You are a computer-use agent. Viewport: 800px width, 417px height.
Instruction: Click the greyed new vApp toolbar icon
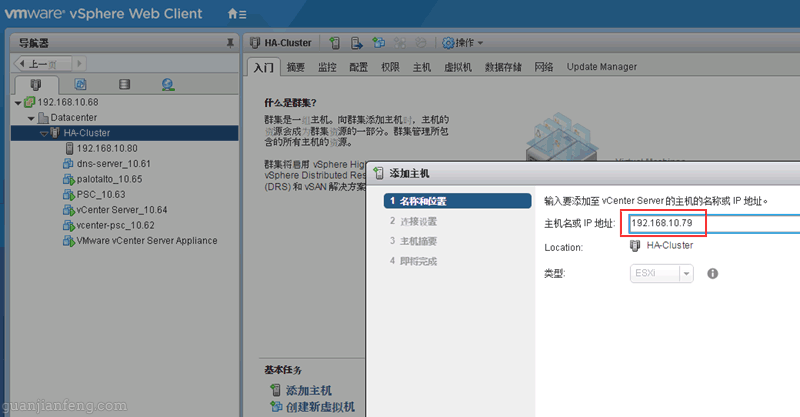tap(399, 43)
